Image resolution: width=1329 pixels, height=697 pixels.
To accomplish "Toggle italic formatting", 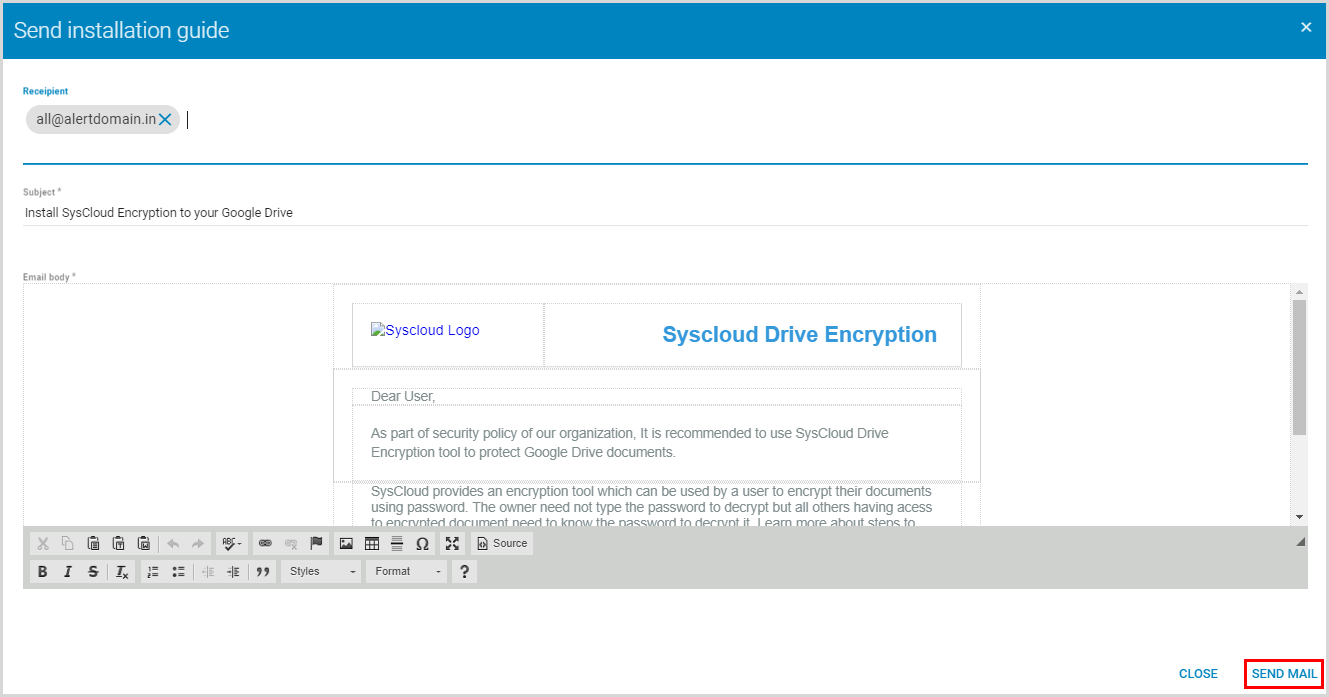I will click(68, 571).
